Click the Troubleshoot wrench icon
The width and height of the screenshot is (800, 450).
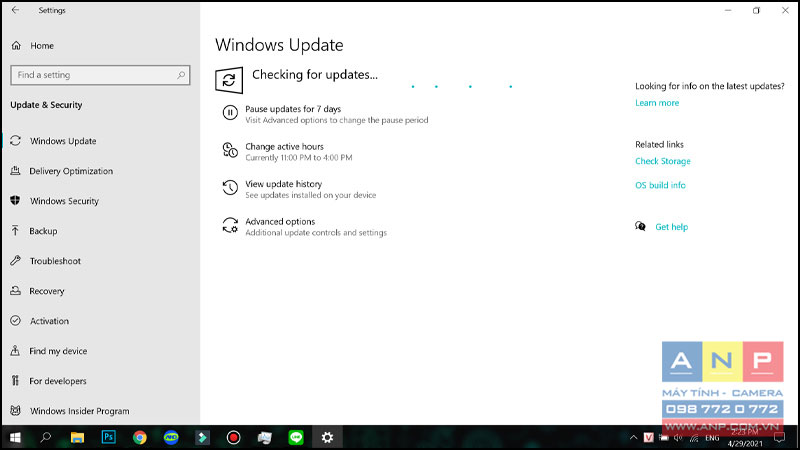15,261
